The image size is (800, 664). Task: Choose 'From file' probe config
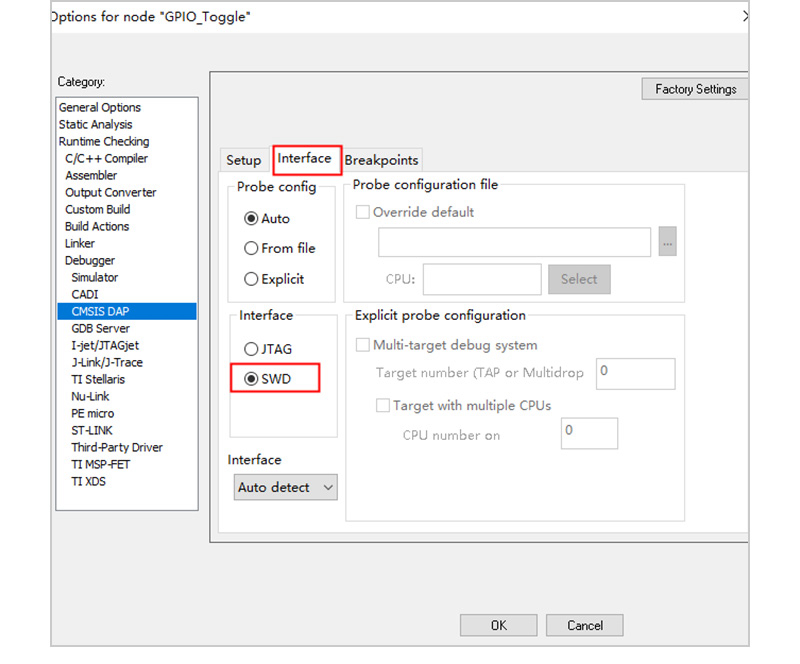pyautogui.click(x=251, y=248)
